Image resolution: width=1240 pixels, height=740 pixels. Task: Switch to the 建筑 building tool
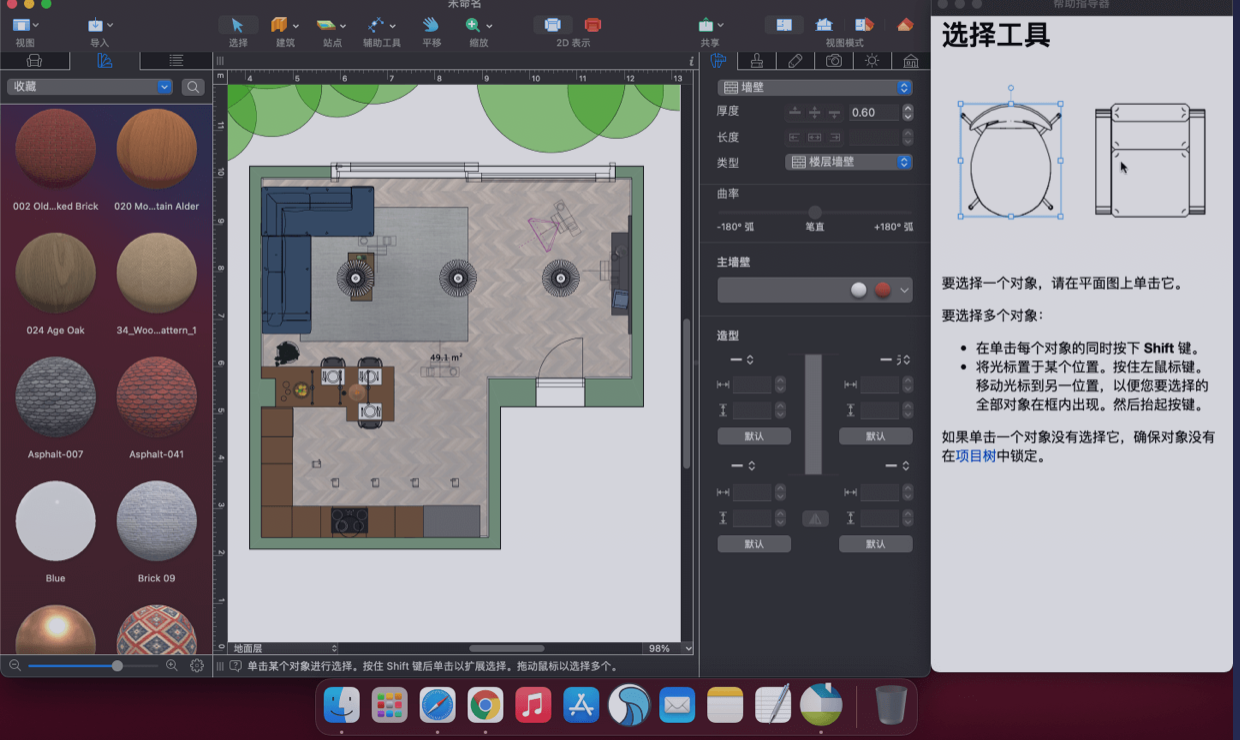pyautogui.click(x=281, y=24)
